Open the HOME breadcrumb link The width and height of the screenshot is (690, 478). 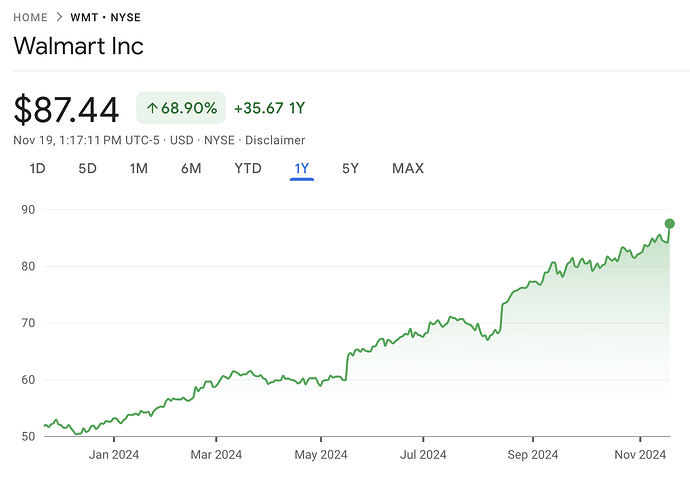pyautogui.click(x=30, y=18)
